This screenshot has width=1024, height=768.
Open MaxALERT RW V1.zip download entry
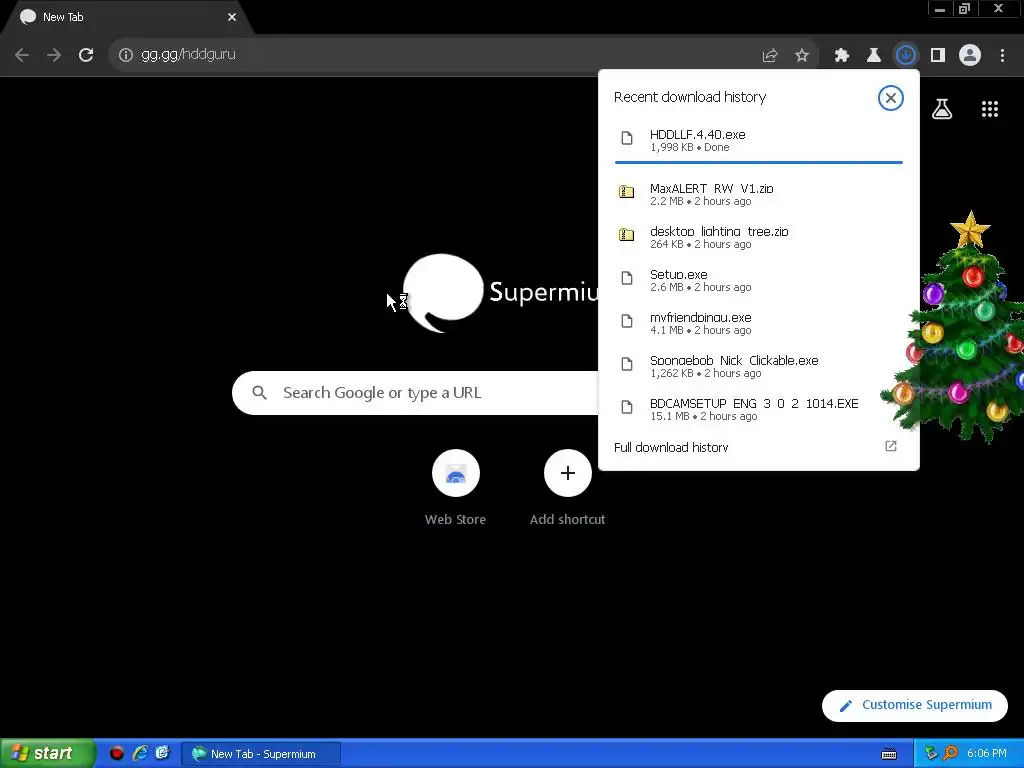(x=758, y=194)
